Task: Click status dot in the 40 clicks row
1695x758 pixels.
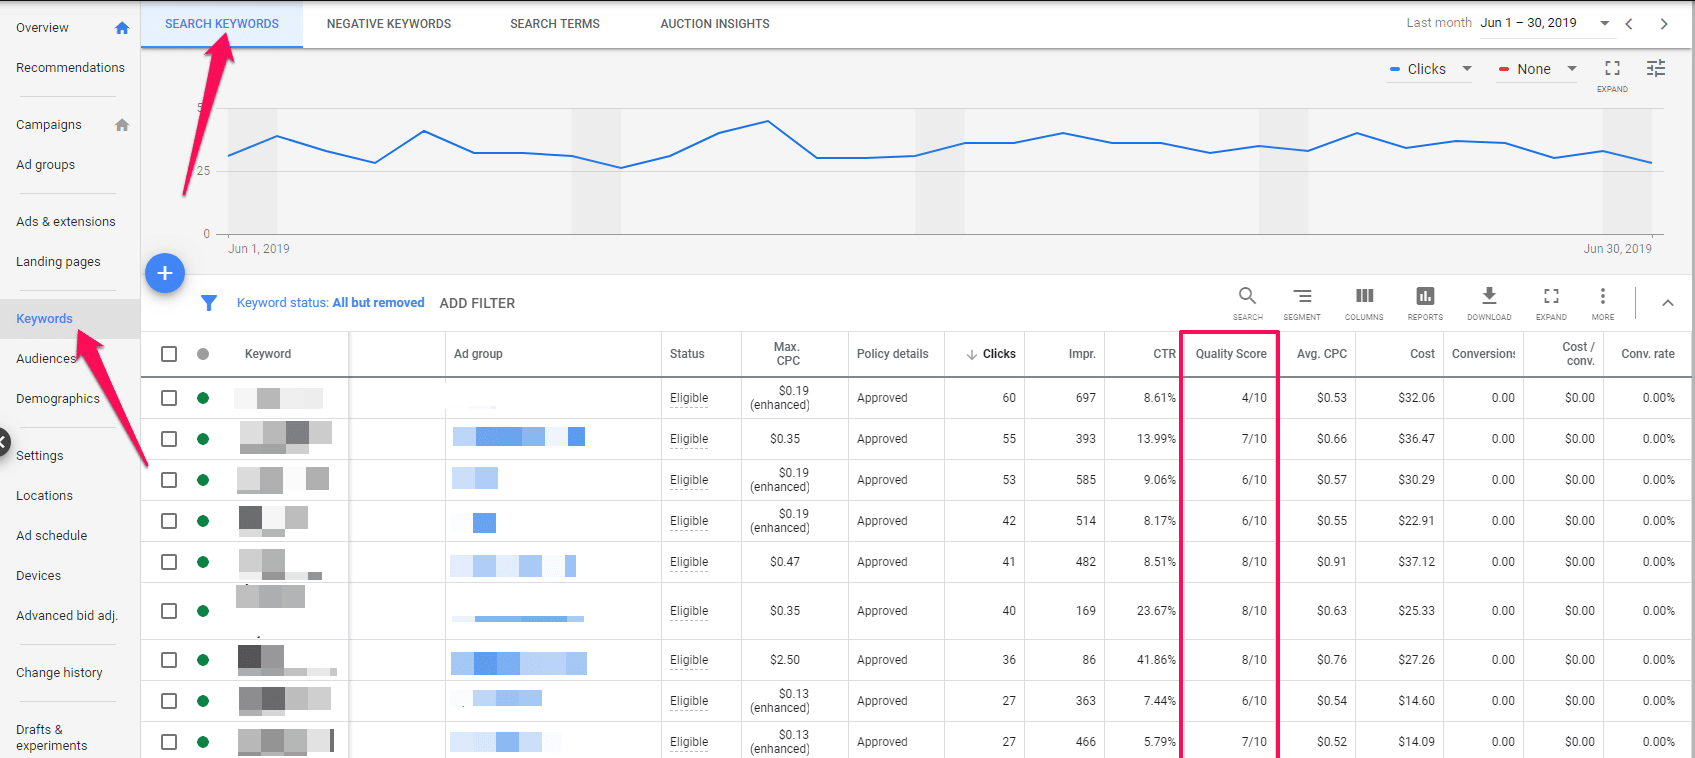Action: [203, 611]
